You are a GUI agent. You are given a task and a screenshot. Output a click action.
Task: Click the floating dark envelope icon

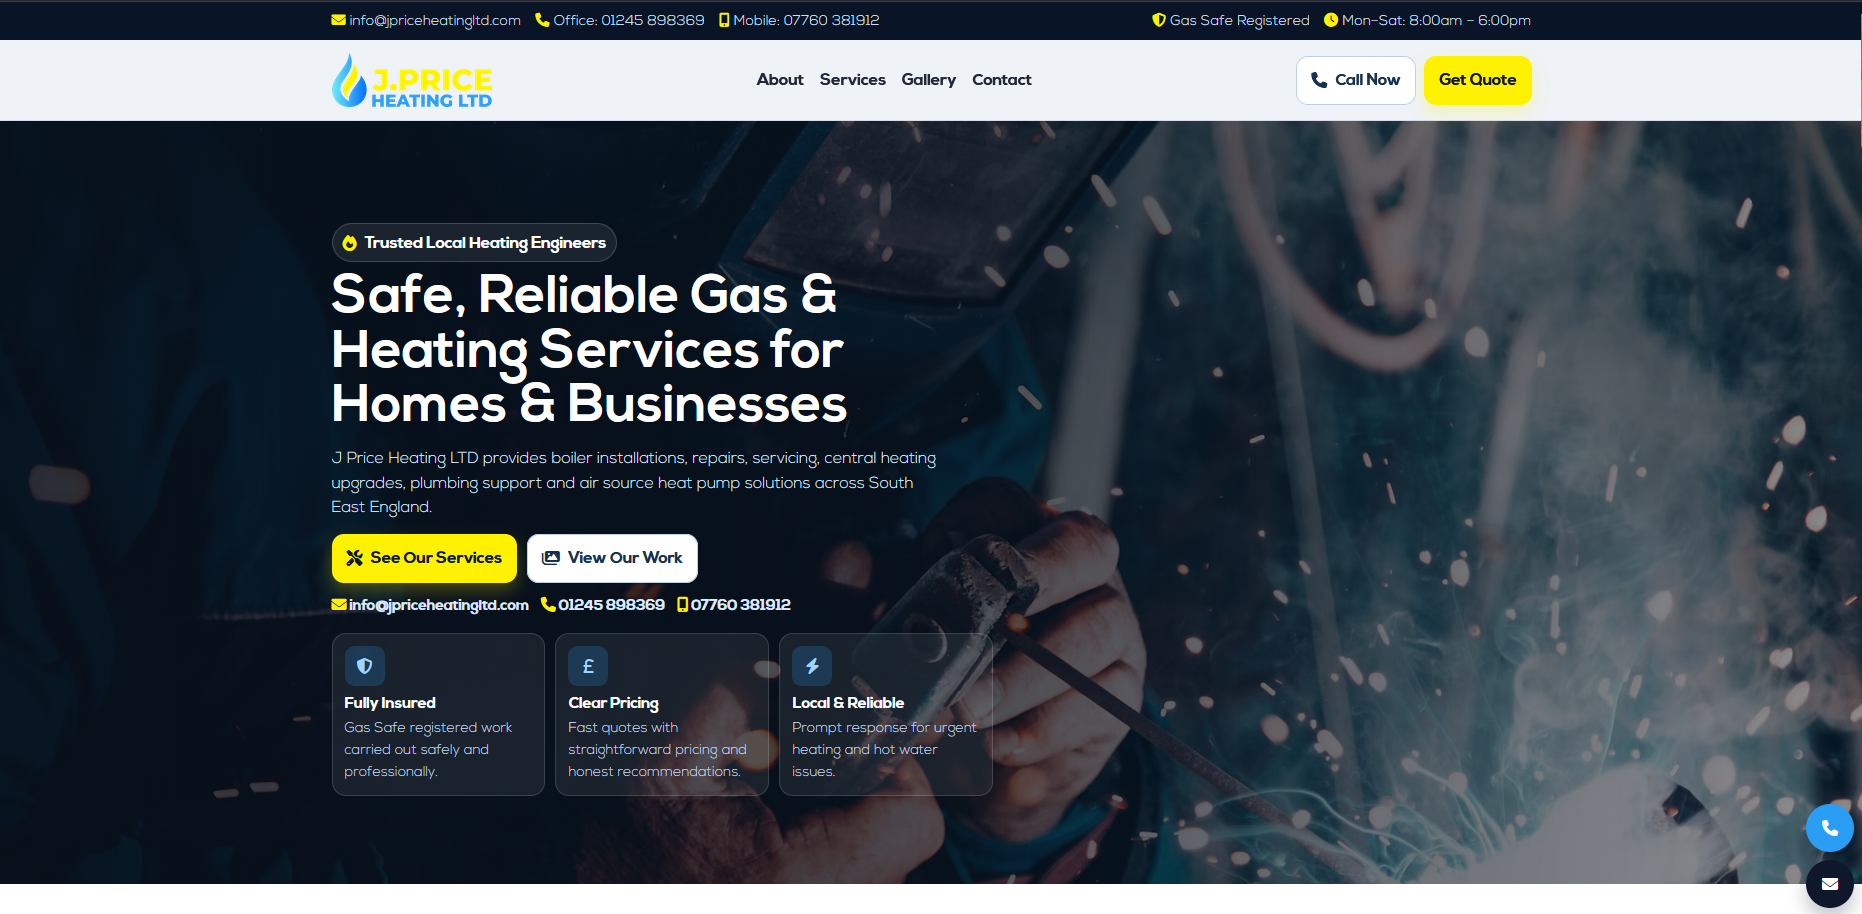point(1829,884)
